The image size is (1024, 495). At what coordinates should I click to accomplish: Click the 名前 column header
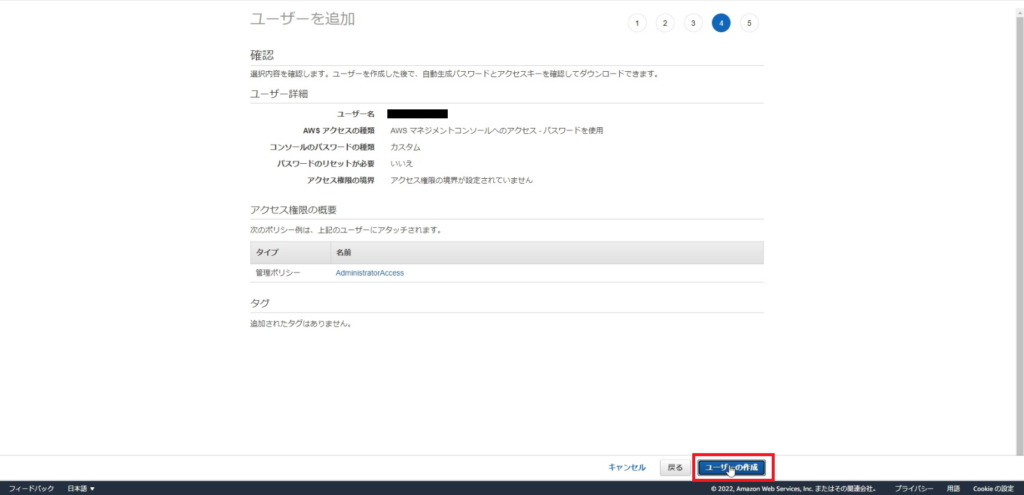pos(344,253)
